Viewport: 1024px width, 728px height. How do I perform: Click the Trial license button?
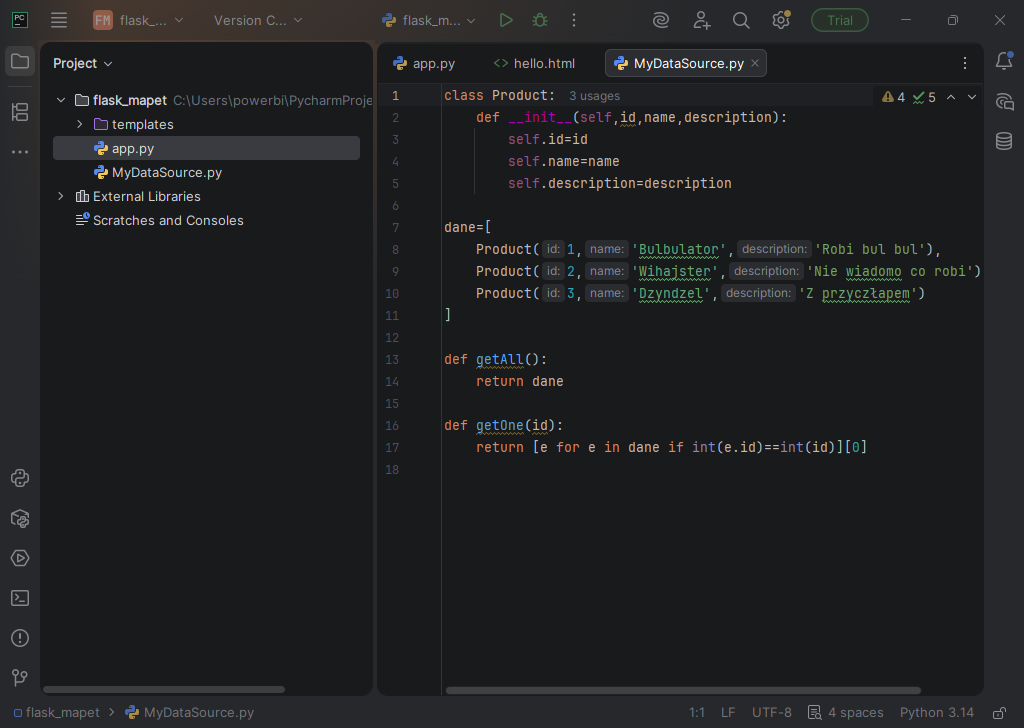[840, 20]
